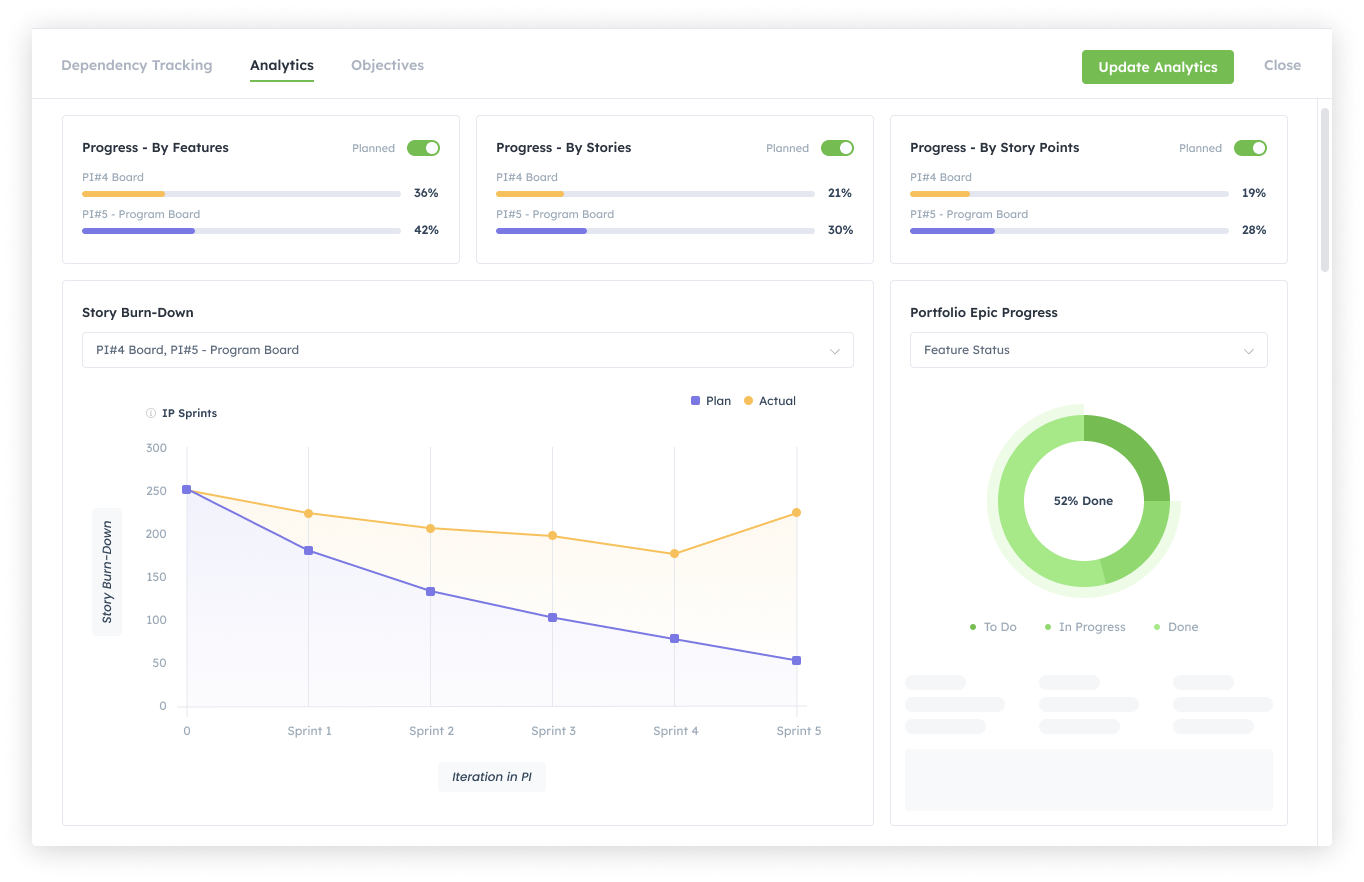Click PI#5 Program Board bar in Features card

pyautogui.click(x=241, y=230)
